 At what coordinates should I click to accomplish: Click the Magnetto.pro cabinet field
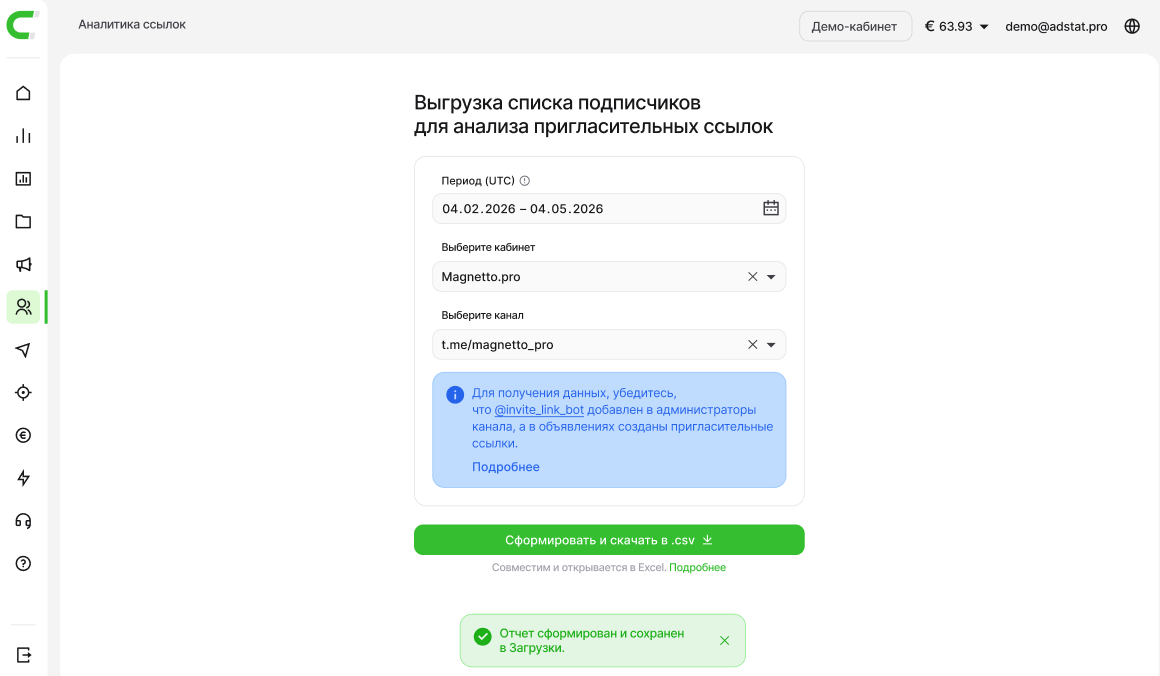pyautogui.click(x=609, y=277)
